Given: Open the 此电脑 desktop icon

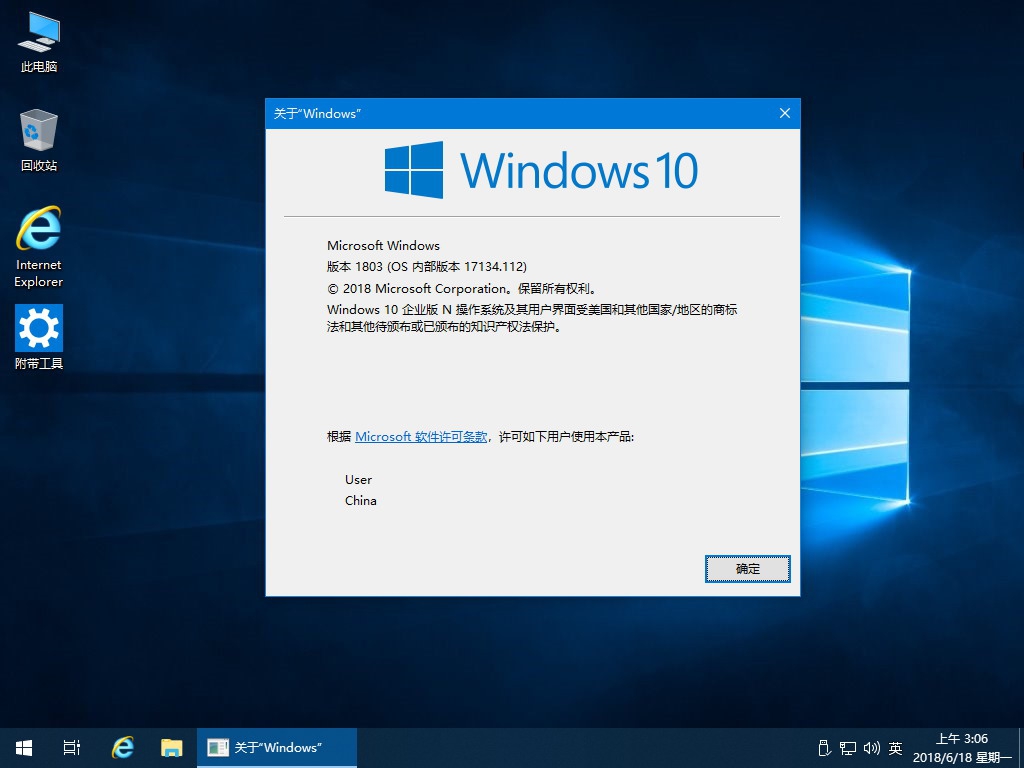Looking at the screenshot, I should click(x=39, y=42).
